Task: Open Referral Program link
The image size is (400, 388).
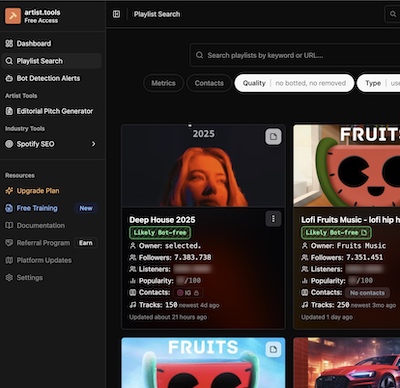Action: (x=43, y=243)
